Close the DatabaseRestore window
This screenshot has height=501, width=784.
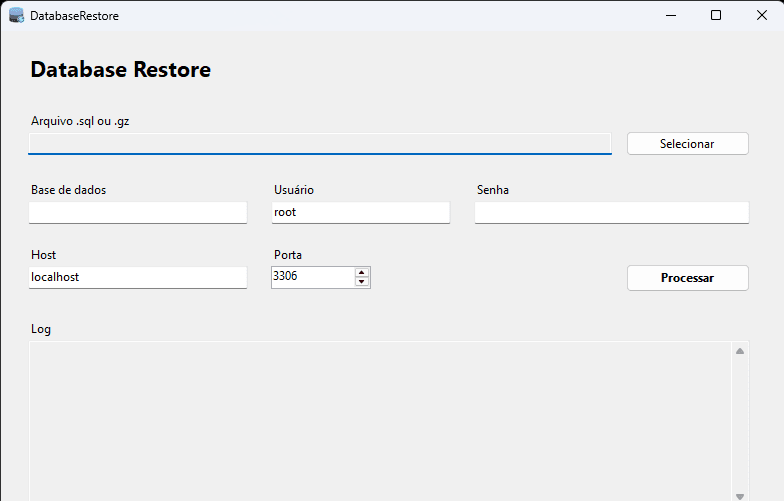pos(762,16)
